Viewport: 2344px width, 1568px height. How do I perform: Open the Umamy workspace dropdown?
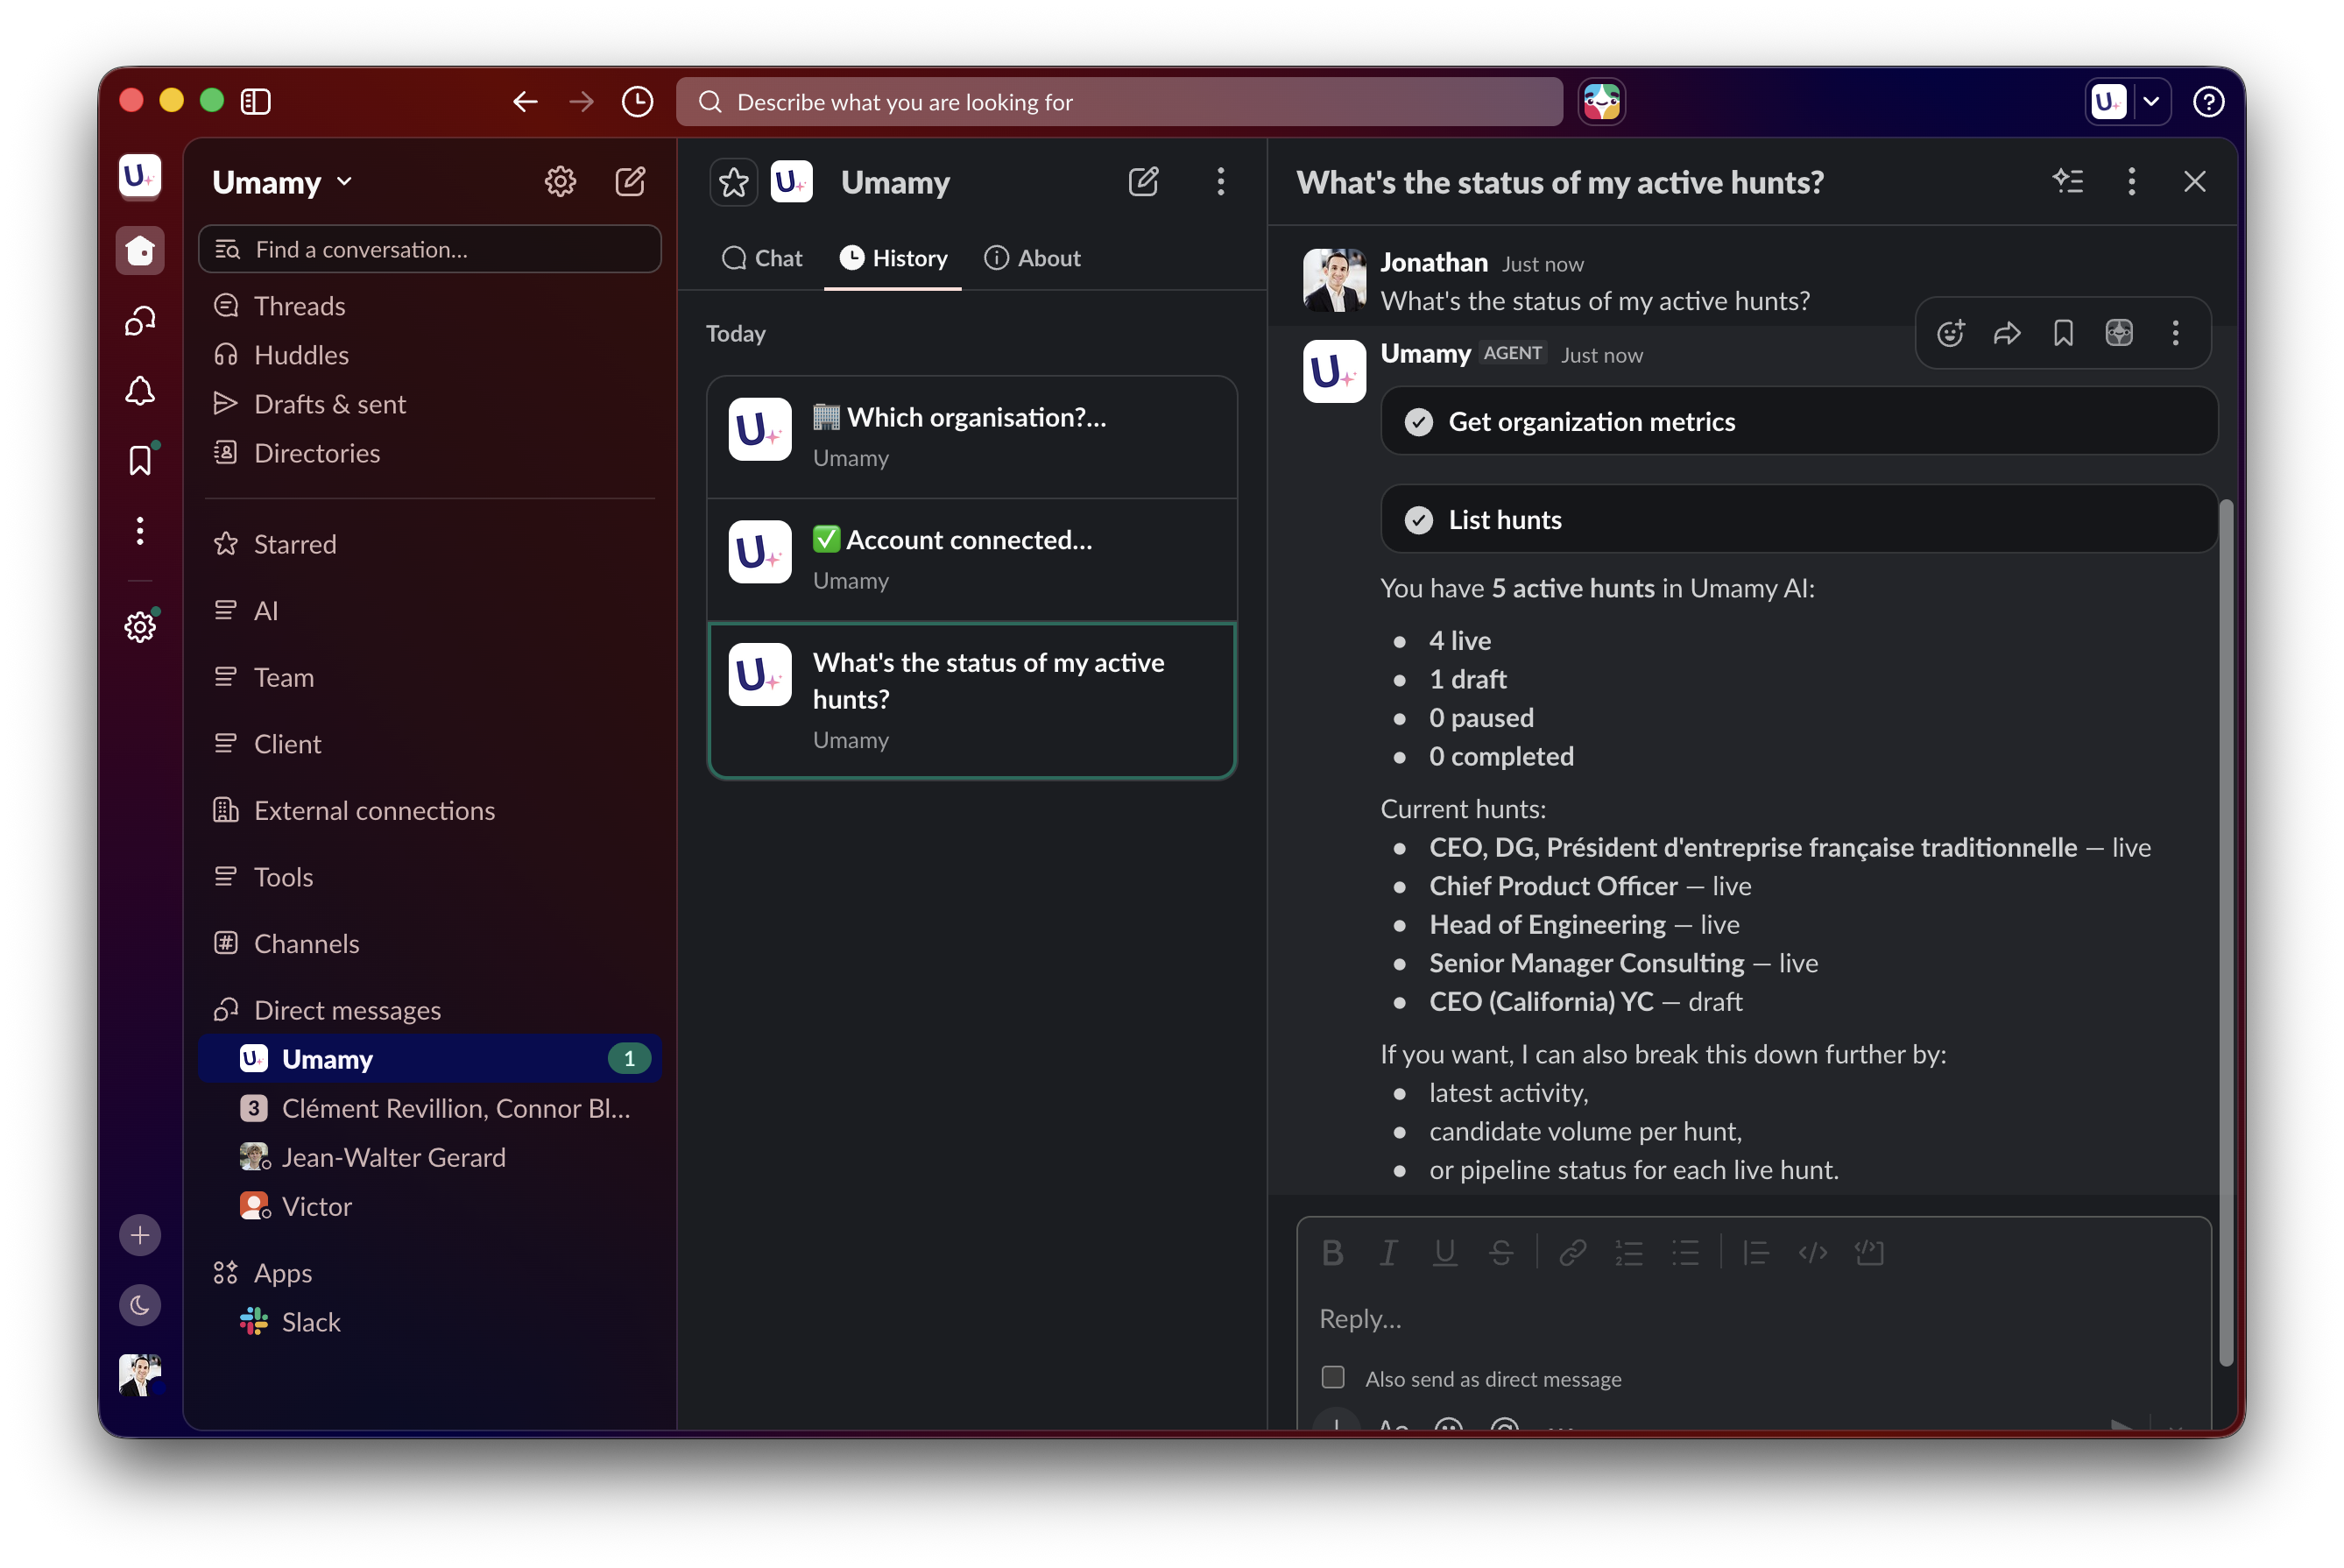282,181
